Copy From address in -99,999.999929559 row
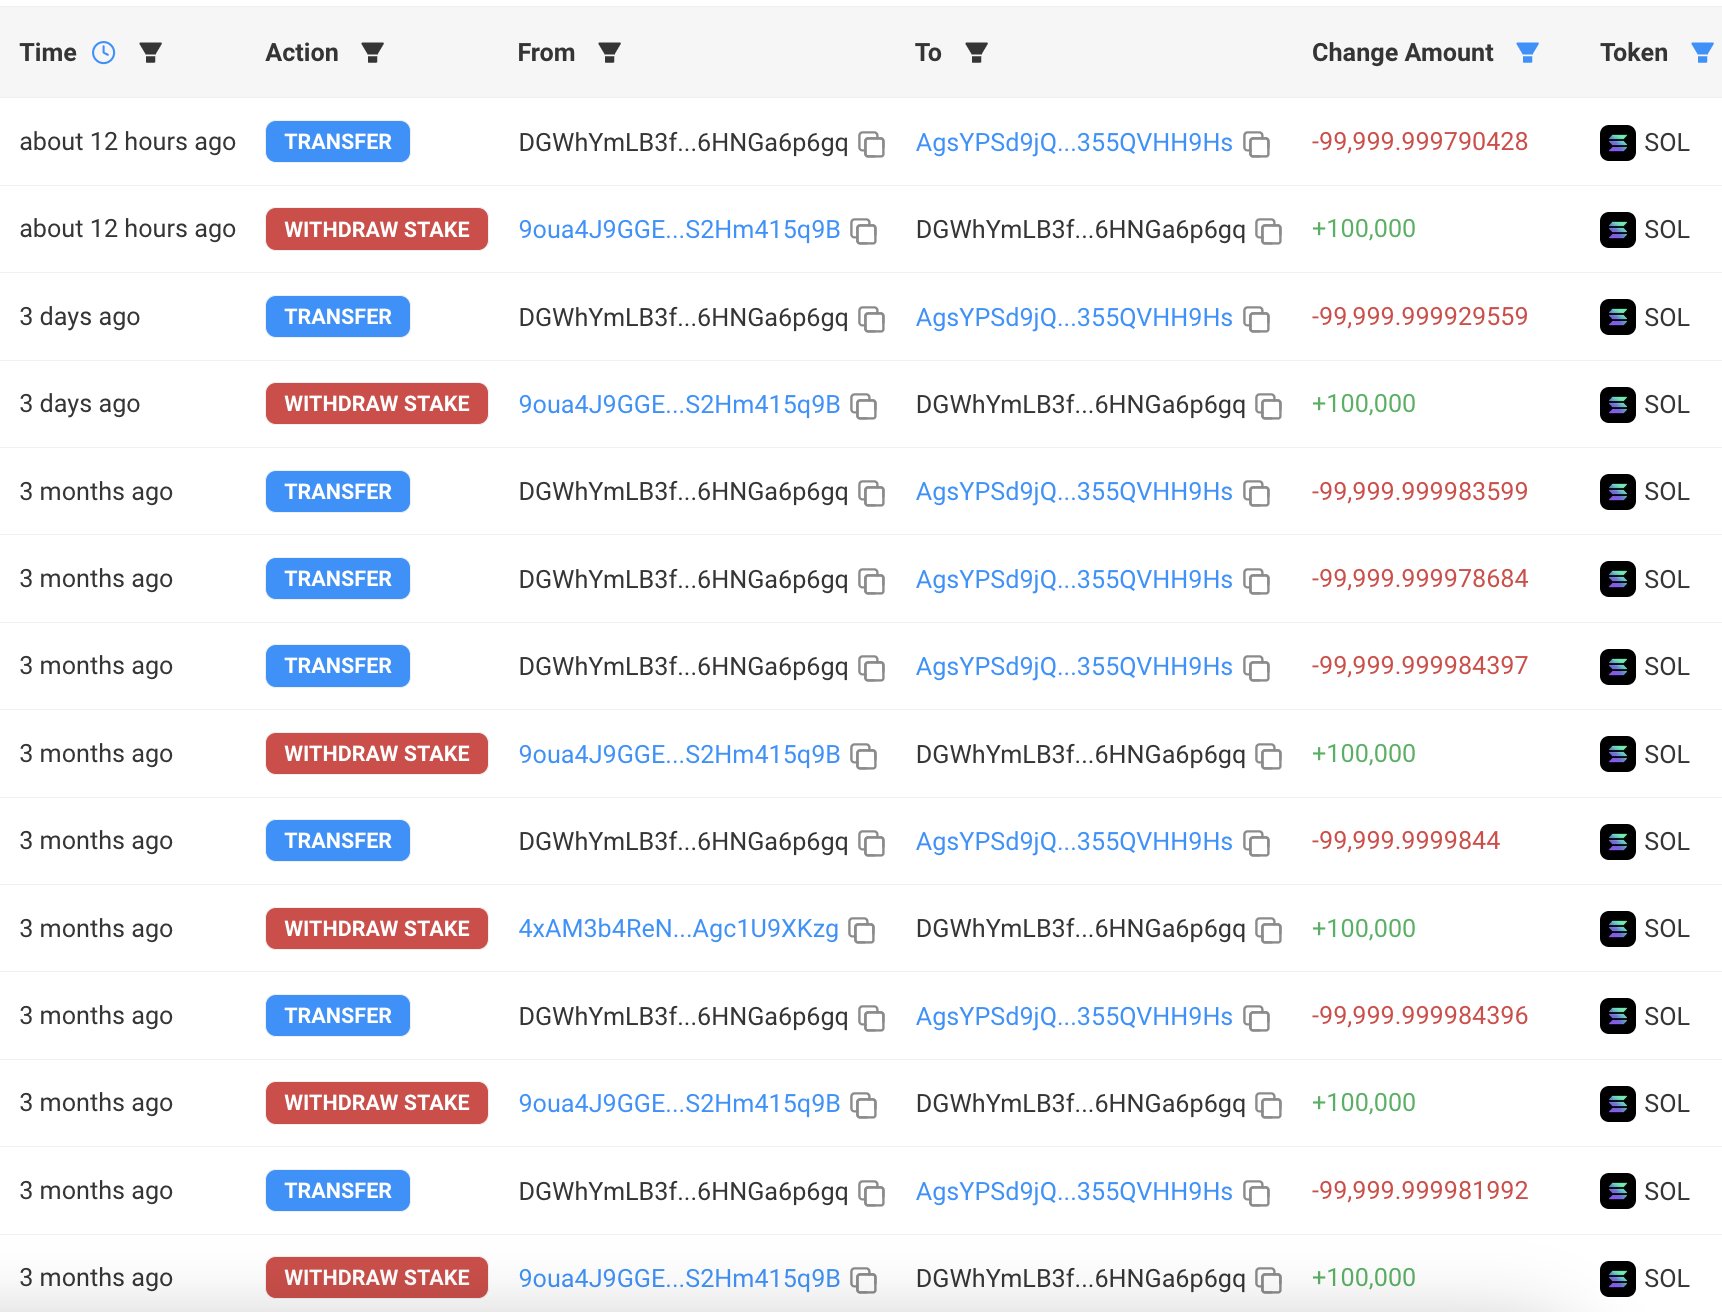 click(872, 319)
